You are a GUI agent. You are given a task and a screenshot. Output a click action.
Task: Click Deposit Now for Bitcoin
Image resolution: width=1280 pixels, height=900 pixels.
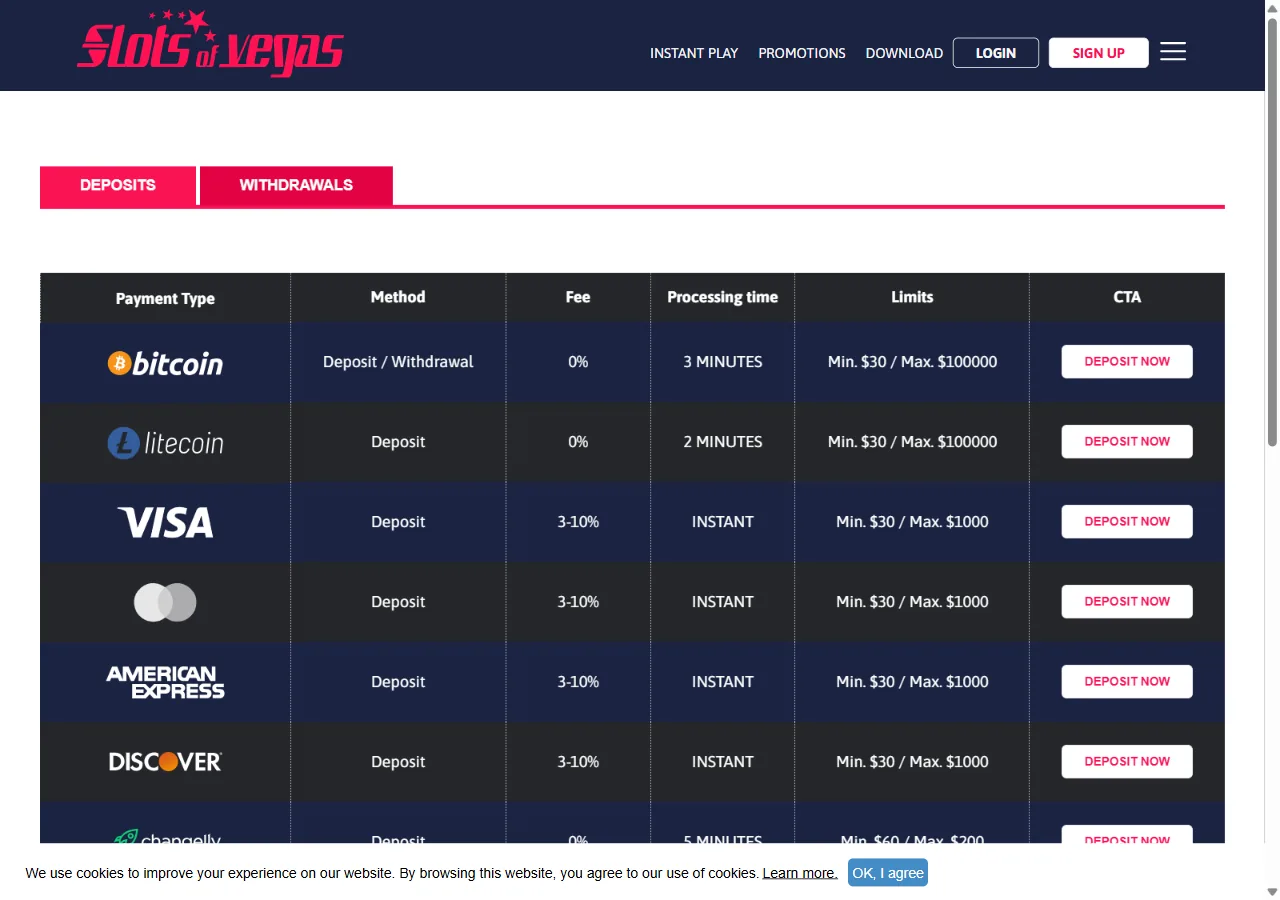[x=1127, y=362]
